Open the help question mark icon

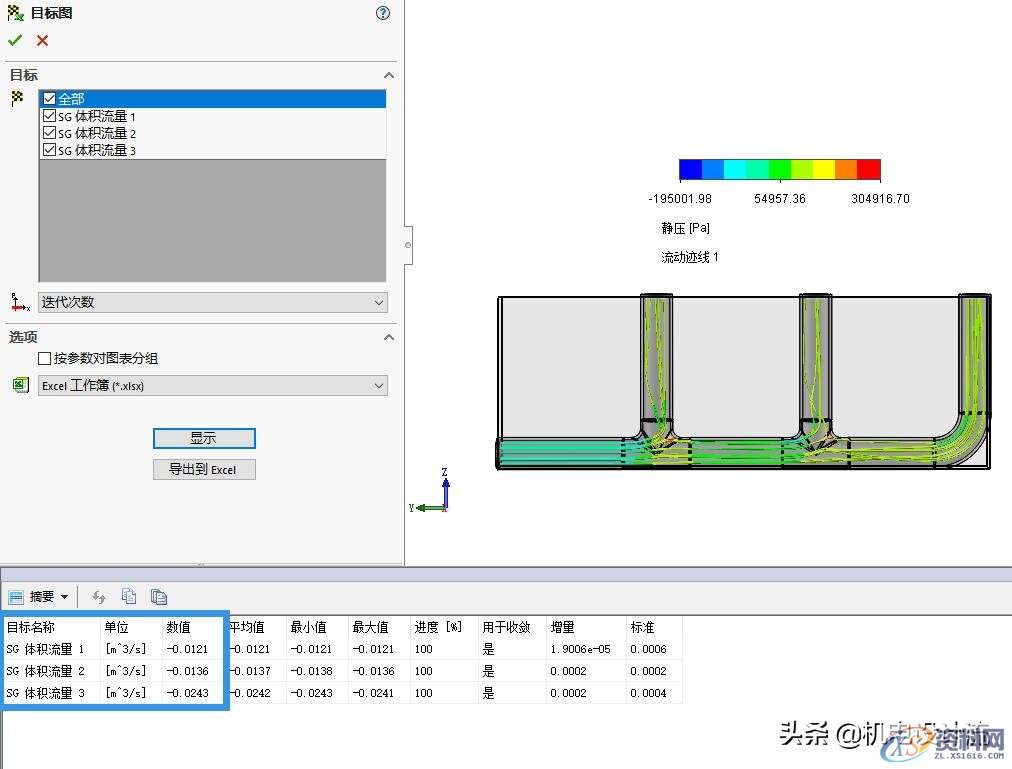coord(382,13)
